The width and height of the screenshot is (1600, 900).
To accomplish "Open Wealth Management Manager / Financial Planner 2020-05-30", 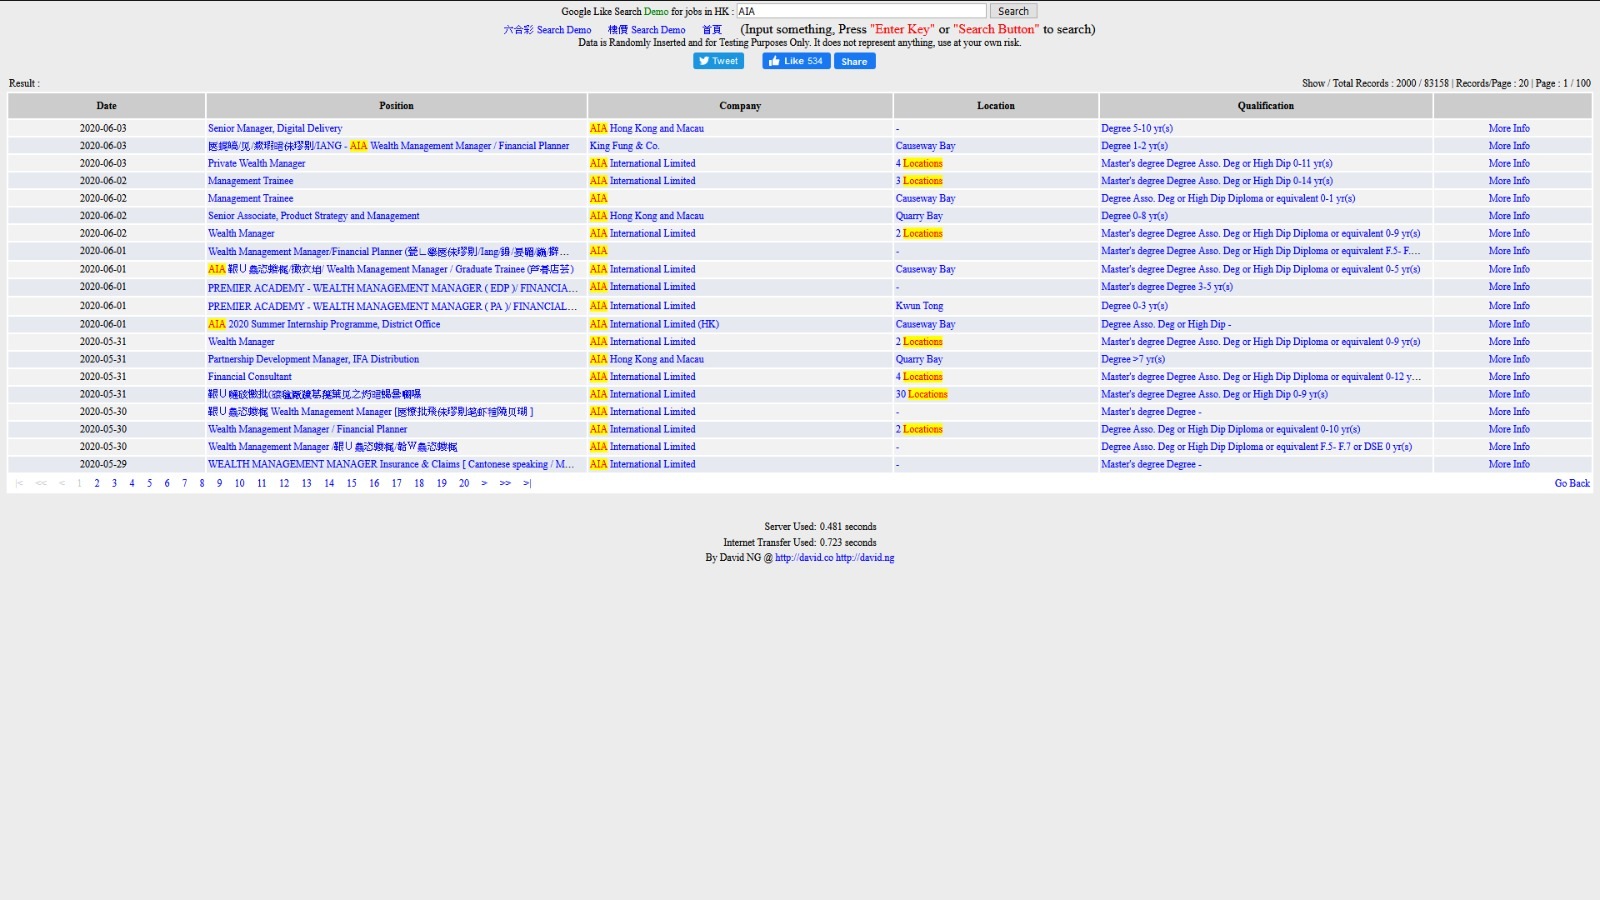I will [x=308, y=429].
